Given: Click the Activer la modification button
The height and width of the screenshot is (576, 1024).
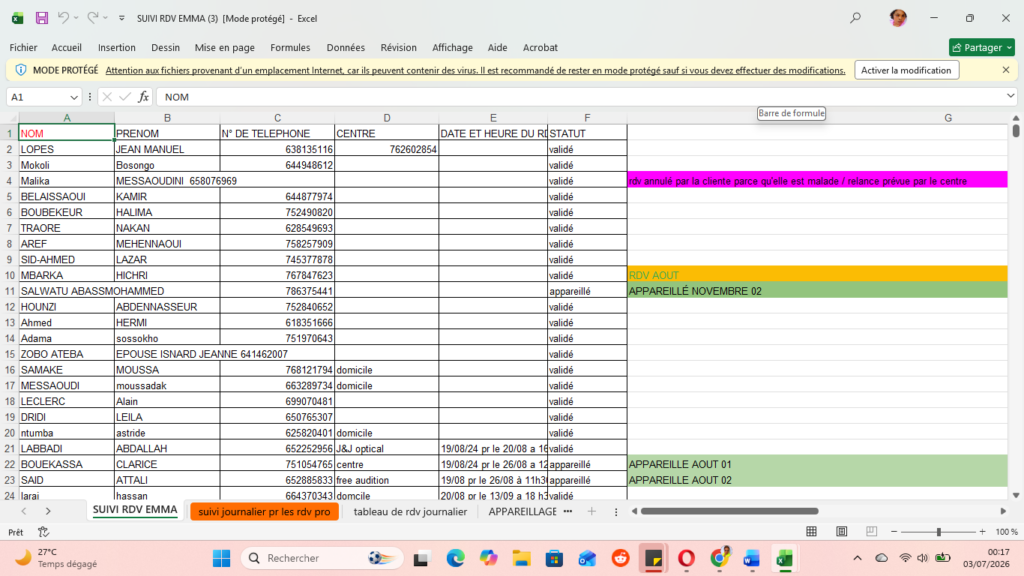Looking at the screenshot, I should pos(906,70).
